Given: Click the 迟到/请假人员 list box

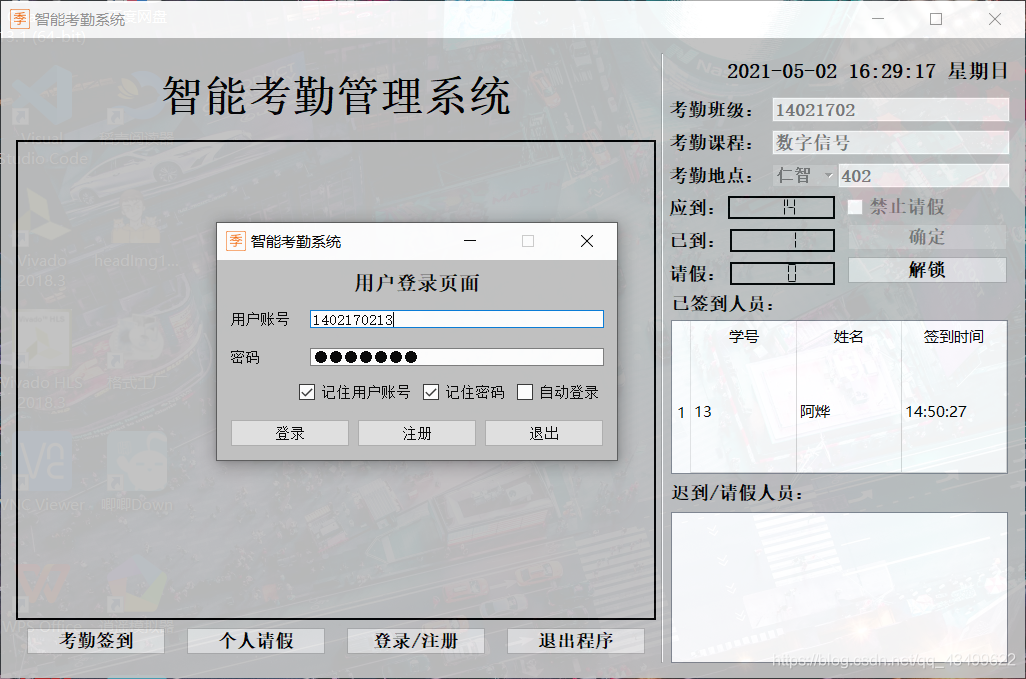Looking at the screenshot, I should pos(840,587).
